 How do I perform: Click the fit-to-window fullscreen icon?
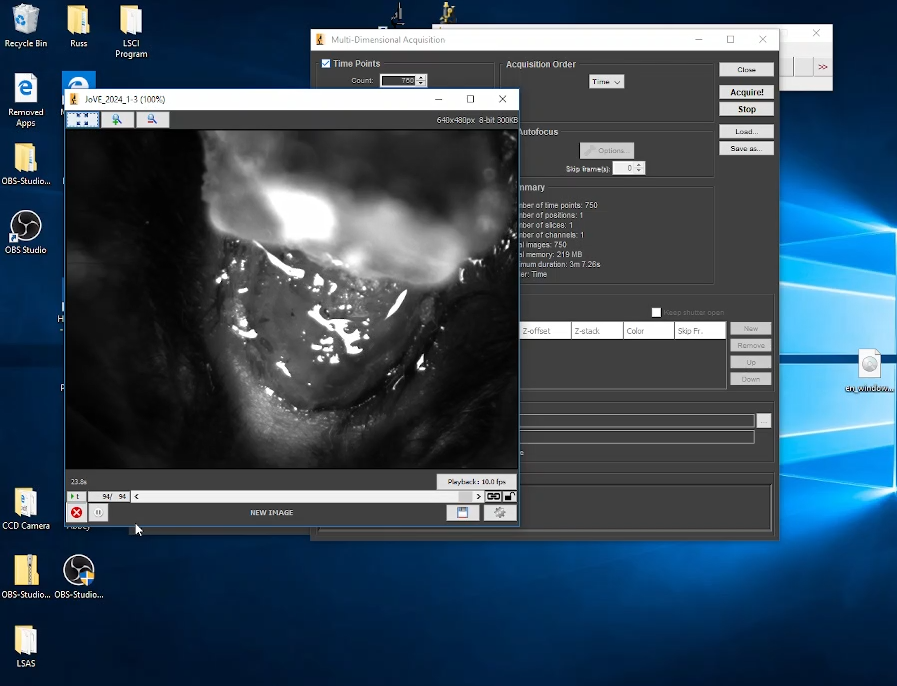(x=83, y=120)
